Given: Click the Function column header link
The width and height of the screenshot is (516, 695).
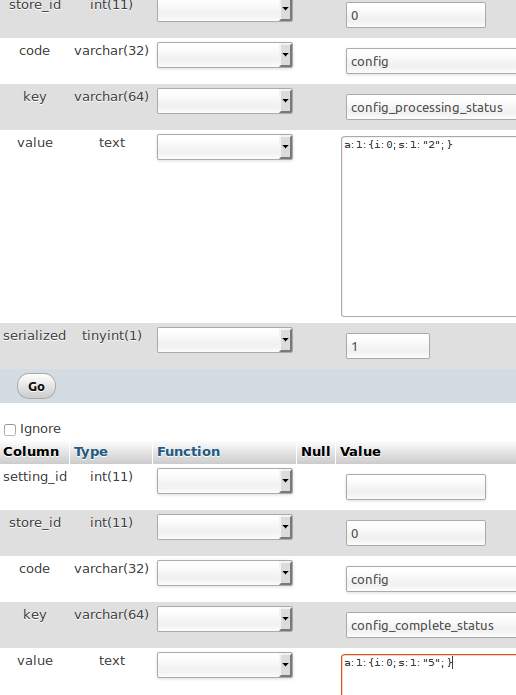Looking at the screenshot, I should (x=188, y=452).
